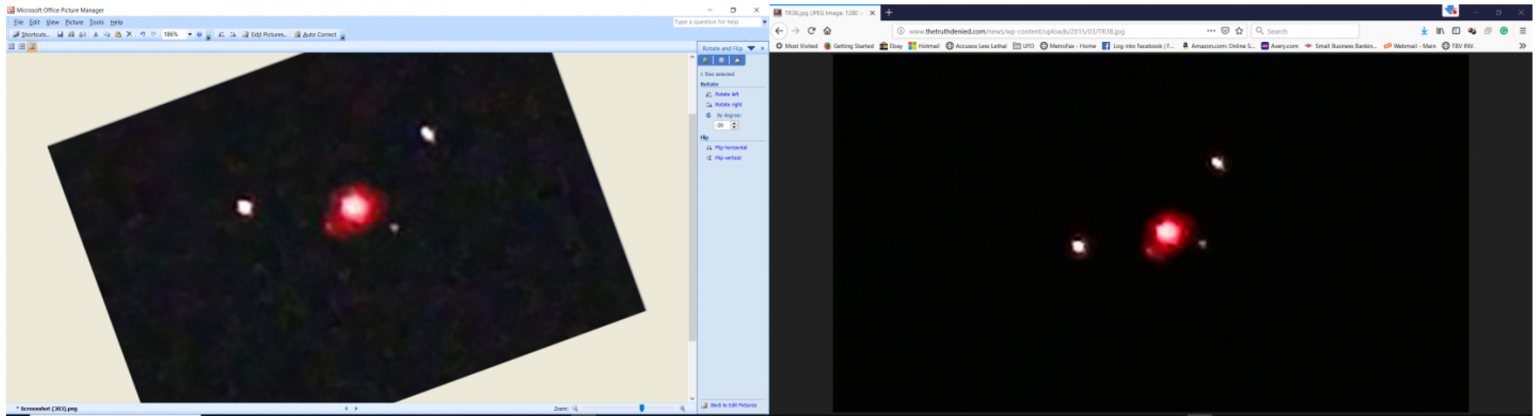Open the Most Visited bookmarks folder
This screenshot has height=416, width=1536.
pos(796,46)
